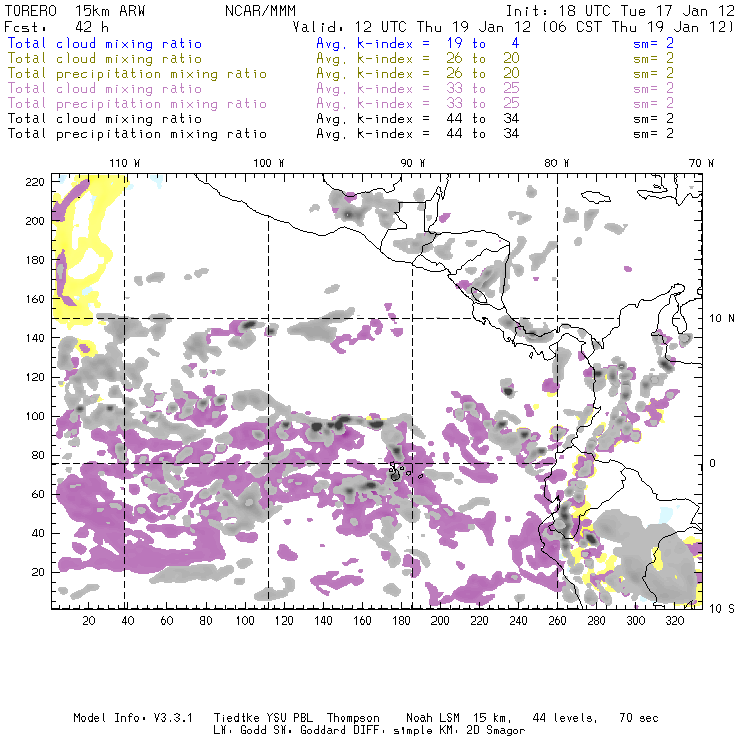Screen dimensions: 740x740
Task: Click the "TORERO 15km ARW" title text
Action: [75, 11]
